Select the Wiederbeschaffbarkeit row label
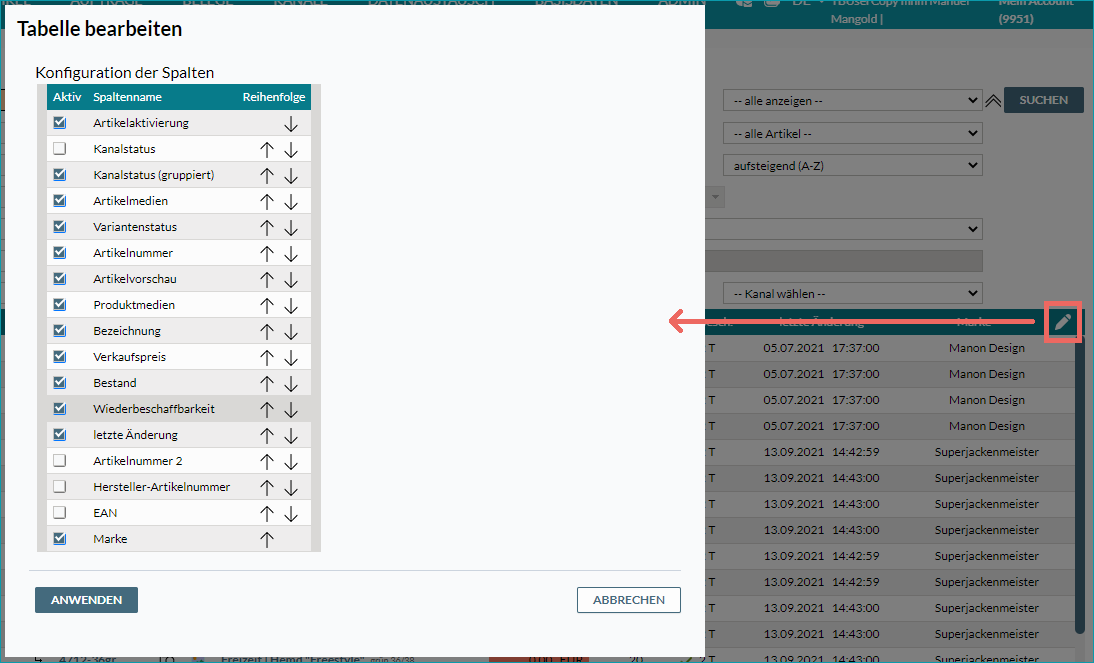This screenshot has height=663, width=1094. click(154, 409)
